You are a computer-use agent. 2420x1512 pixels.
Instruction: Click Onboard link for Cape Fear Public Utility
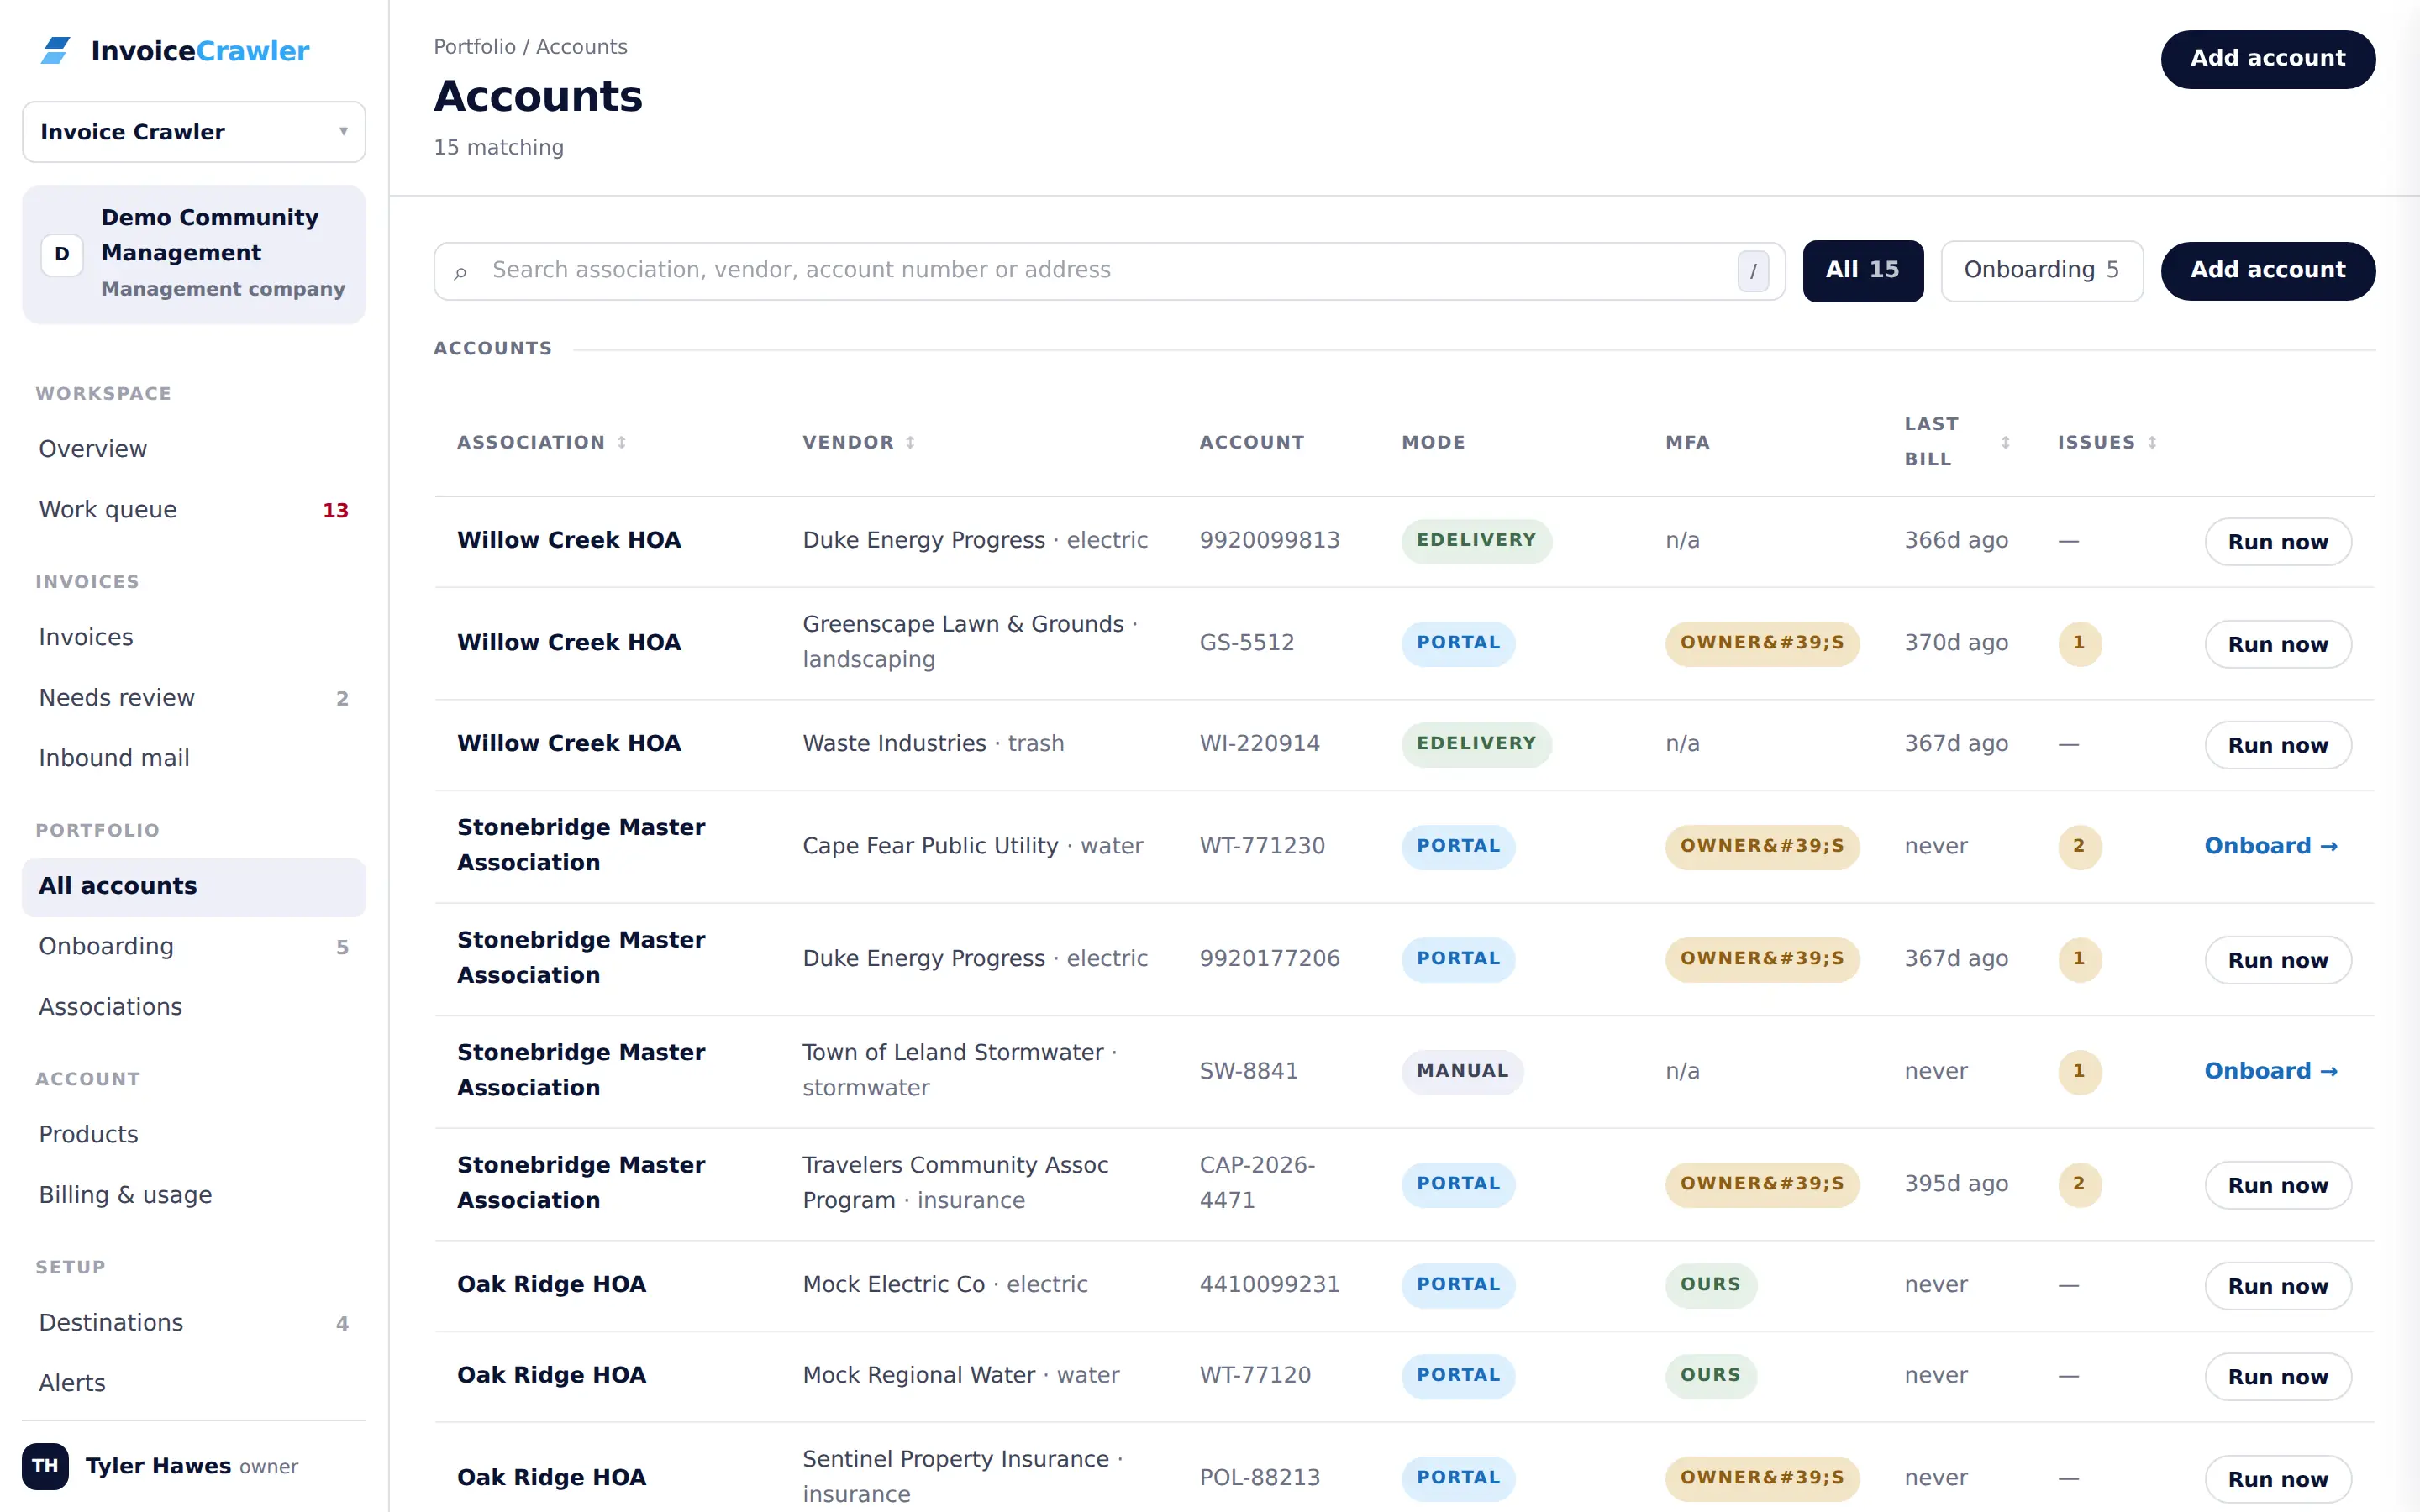point(2270,846)
